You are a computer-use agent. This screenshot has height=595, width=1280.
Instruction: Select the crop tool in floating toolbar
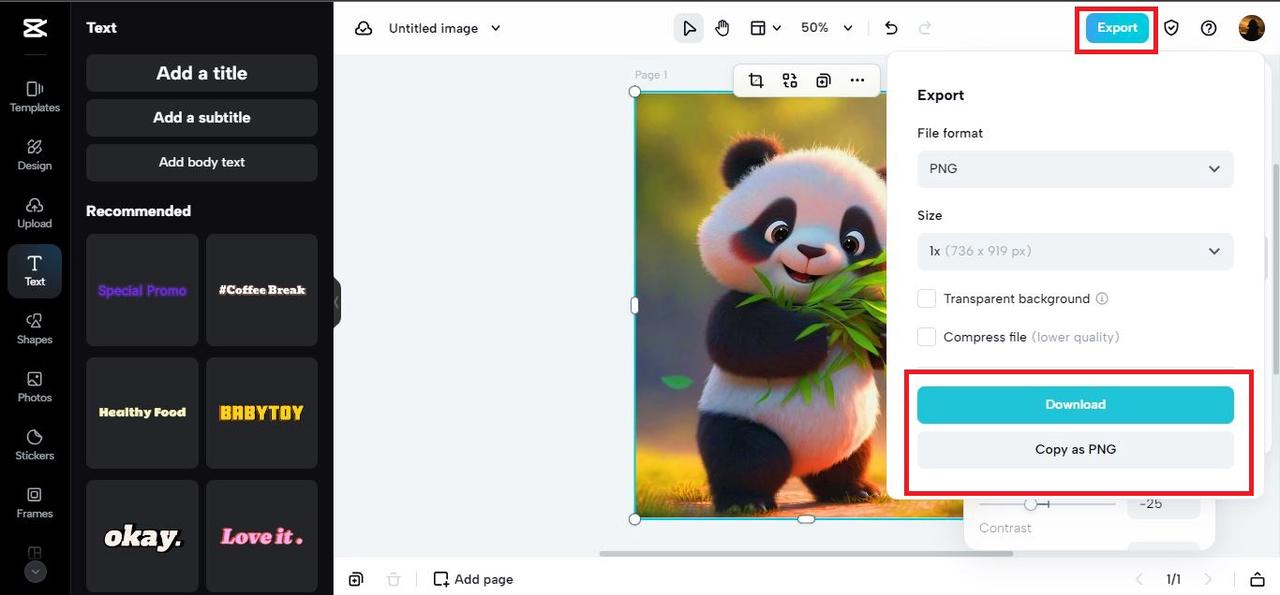pyautogui.click(x=756, y=80)
